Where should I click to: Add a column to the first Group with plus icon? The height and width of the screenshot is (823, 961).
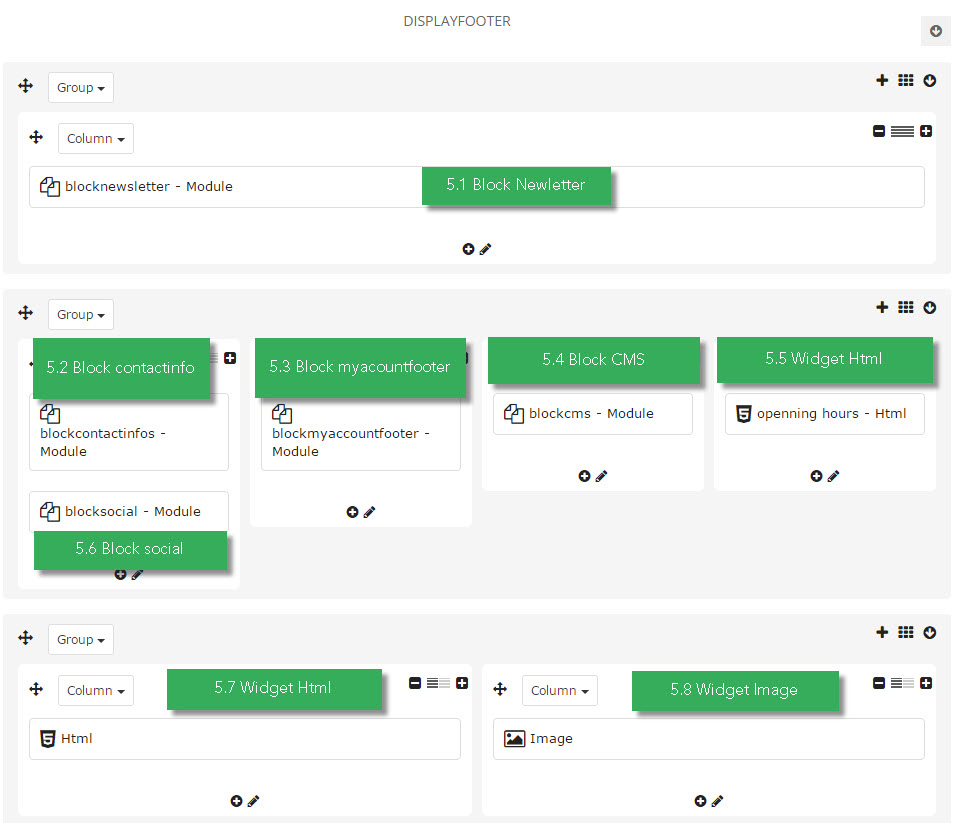(x=882, y=80)
